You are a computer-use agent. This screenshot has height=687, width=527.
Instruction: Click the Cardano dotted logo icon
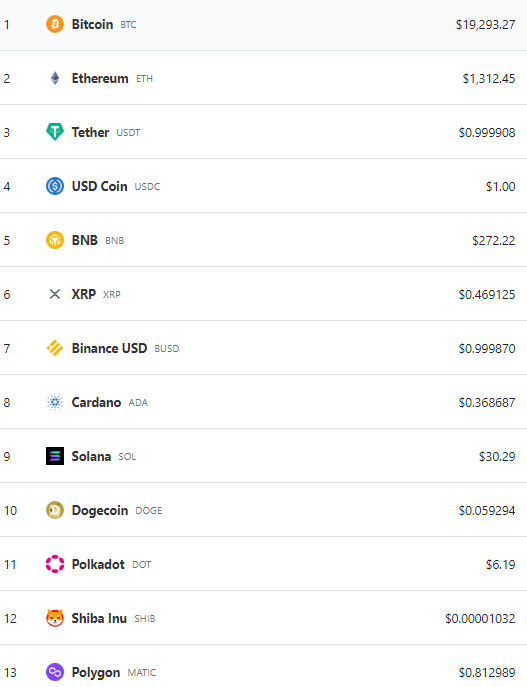(x=55, y=402)
